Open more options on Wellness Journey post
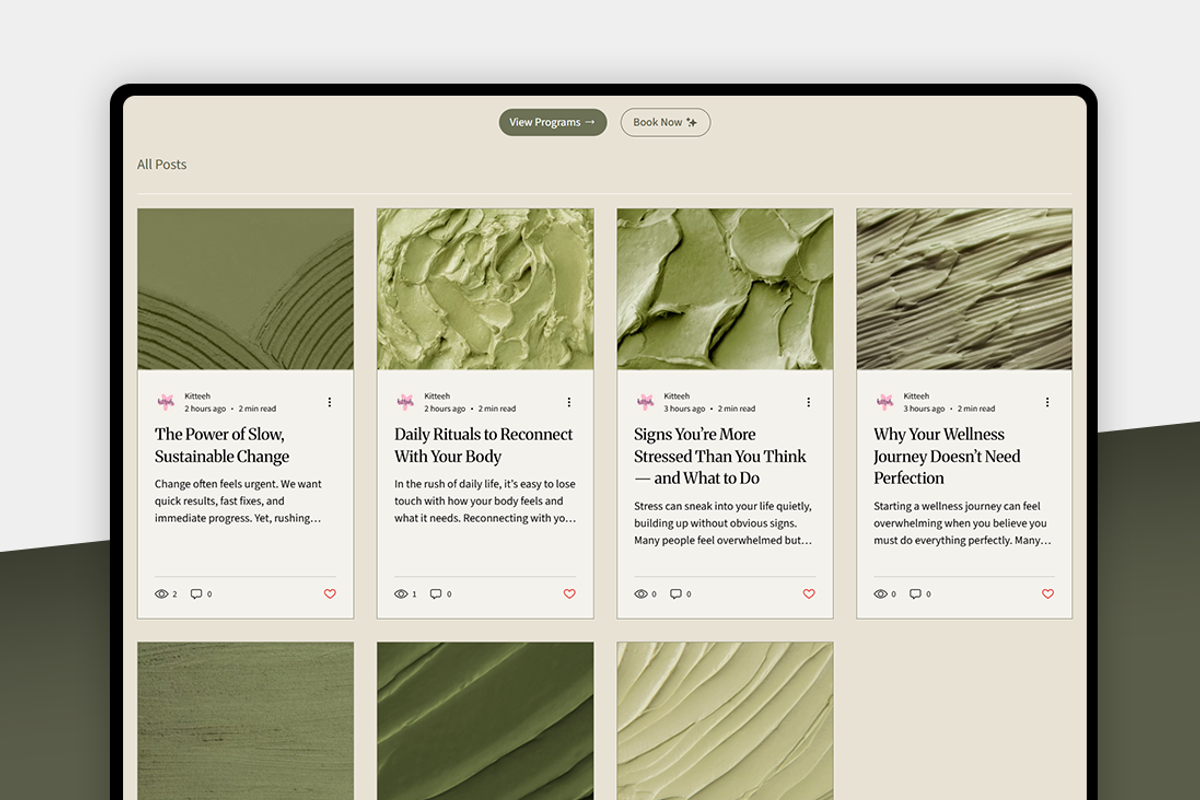This screenshot has width=1200, height=800. pyautogui.click(x=1047, y=402)
